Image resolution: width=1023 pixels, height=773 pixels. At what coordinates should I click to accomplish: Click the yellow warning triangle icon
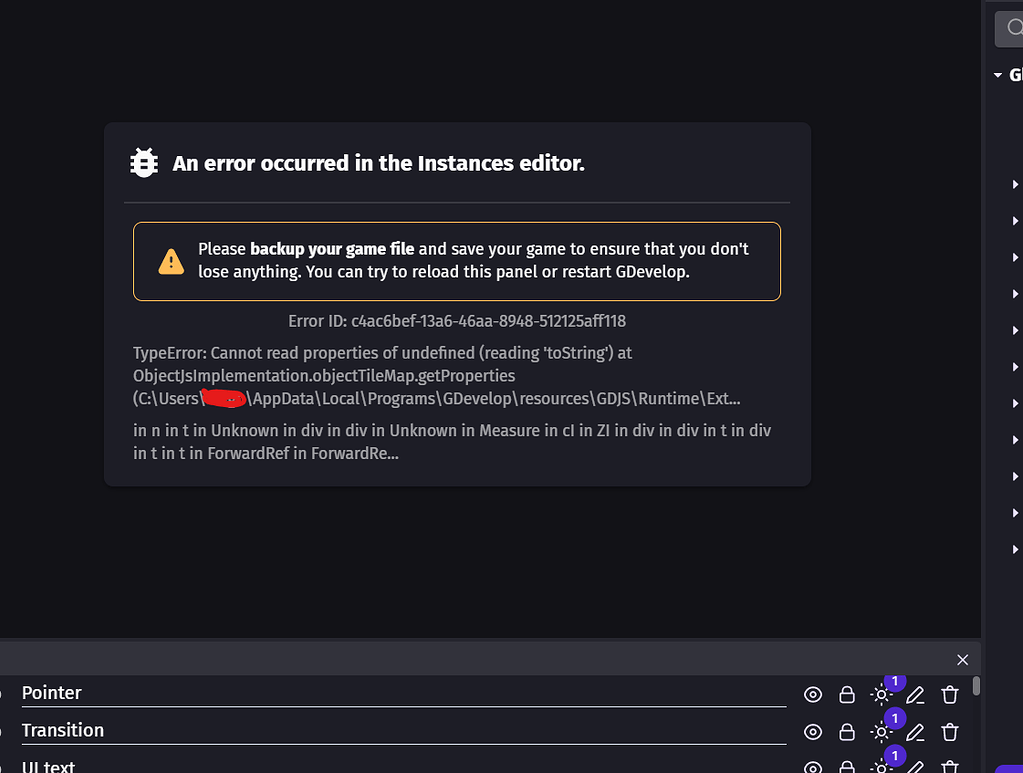point(171,261)
